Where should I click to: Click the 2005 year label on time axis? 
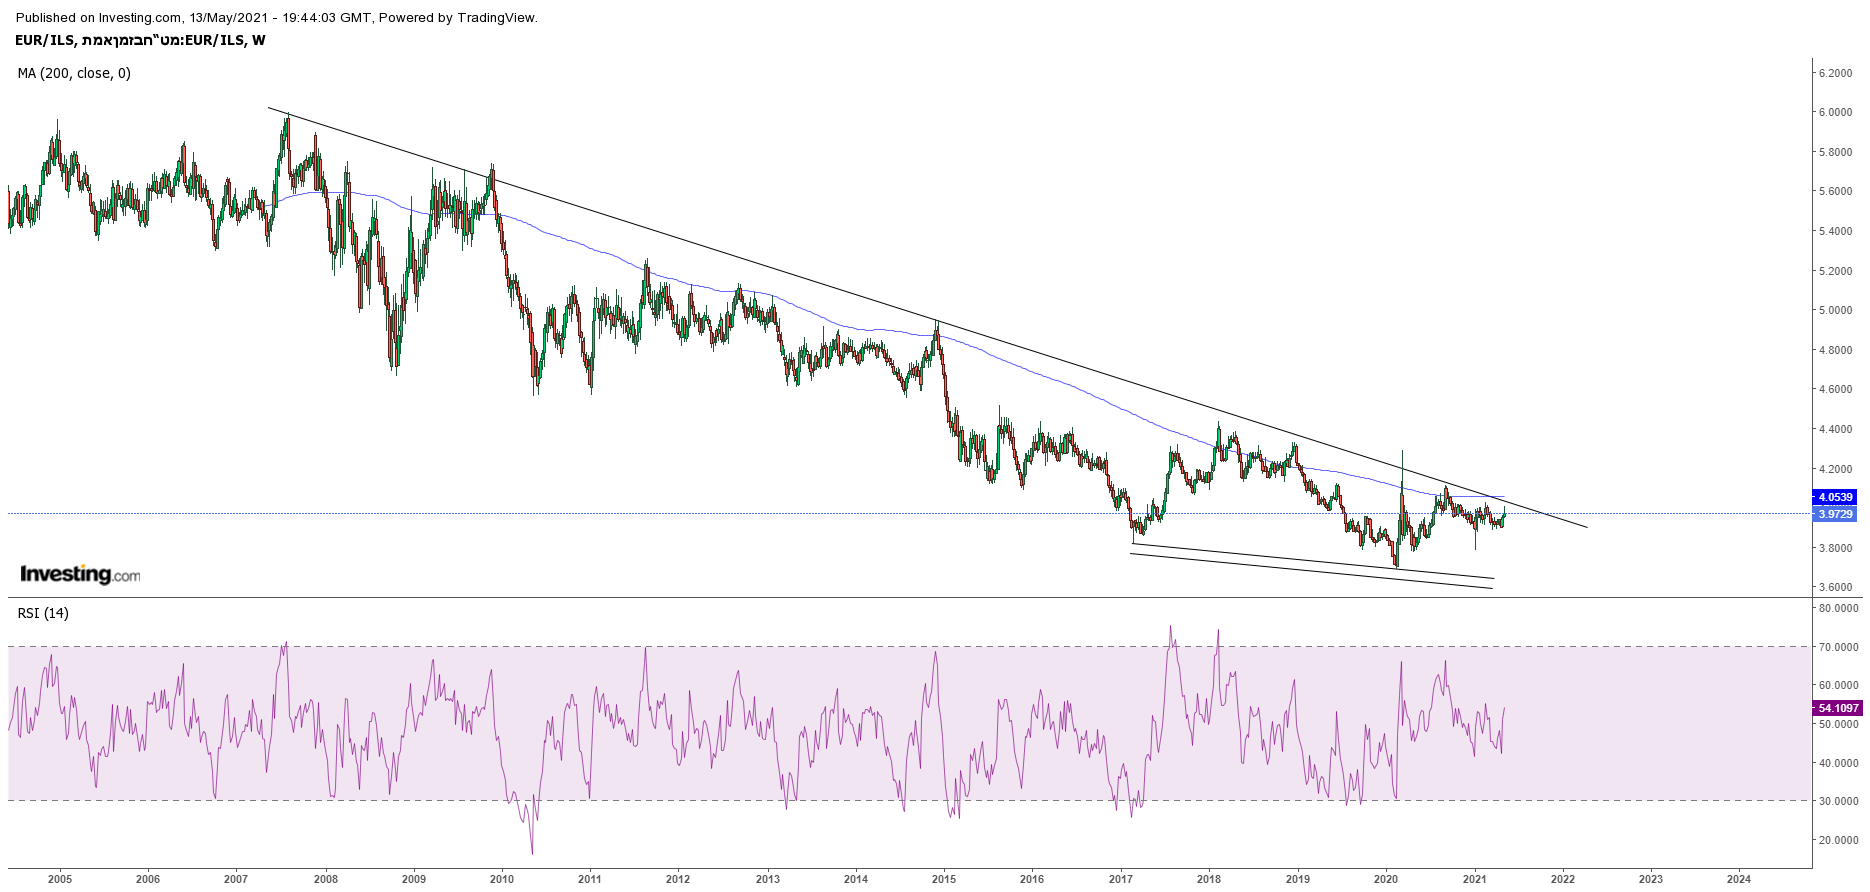point(60,879)
